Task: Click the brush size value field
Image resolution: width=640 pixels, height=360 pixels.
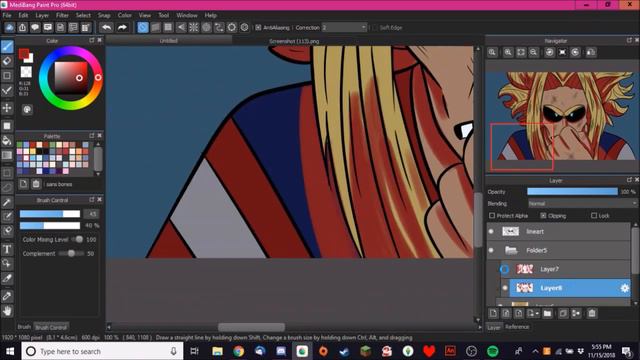Action: point(92,214)
